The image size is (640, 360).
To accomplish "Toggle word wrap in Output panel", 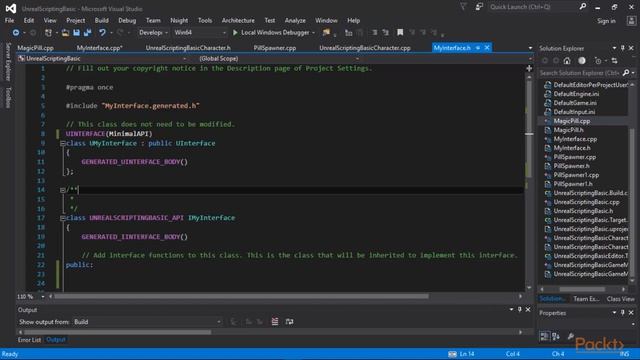I will pyautogui.click(x=289, y=322).
